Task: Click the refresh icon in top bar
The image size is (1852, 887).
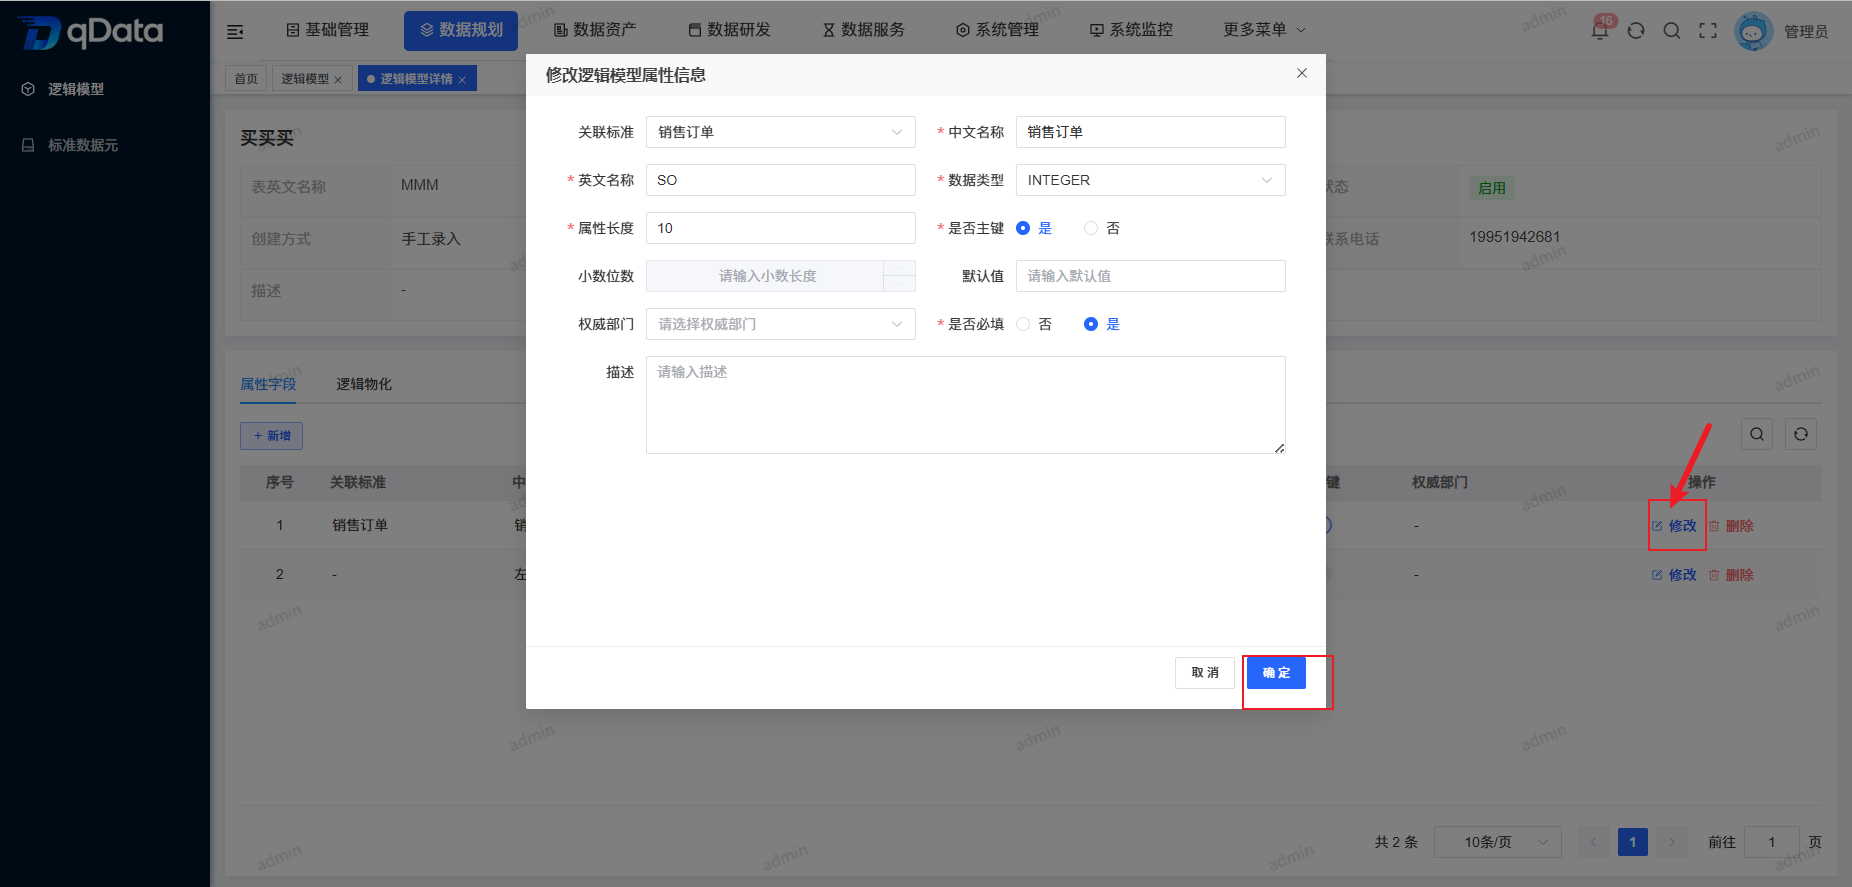Action: tap(1636, 31)
